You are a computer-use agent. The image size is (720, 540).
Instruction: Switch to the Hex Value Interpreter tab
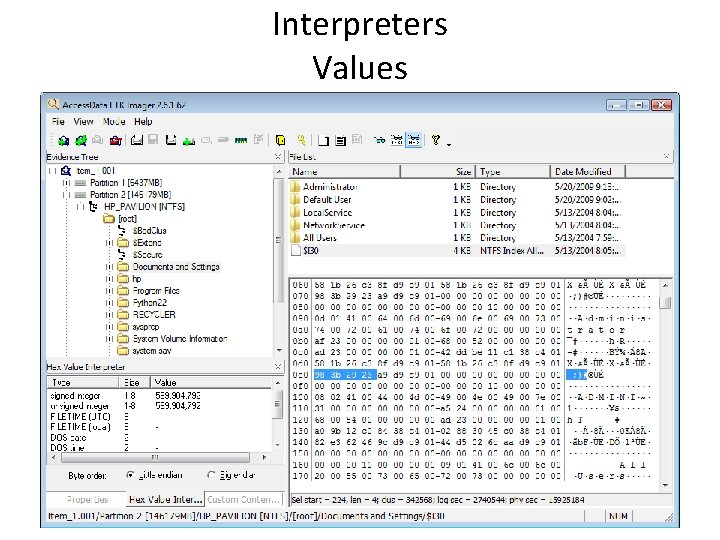165,499
